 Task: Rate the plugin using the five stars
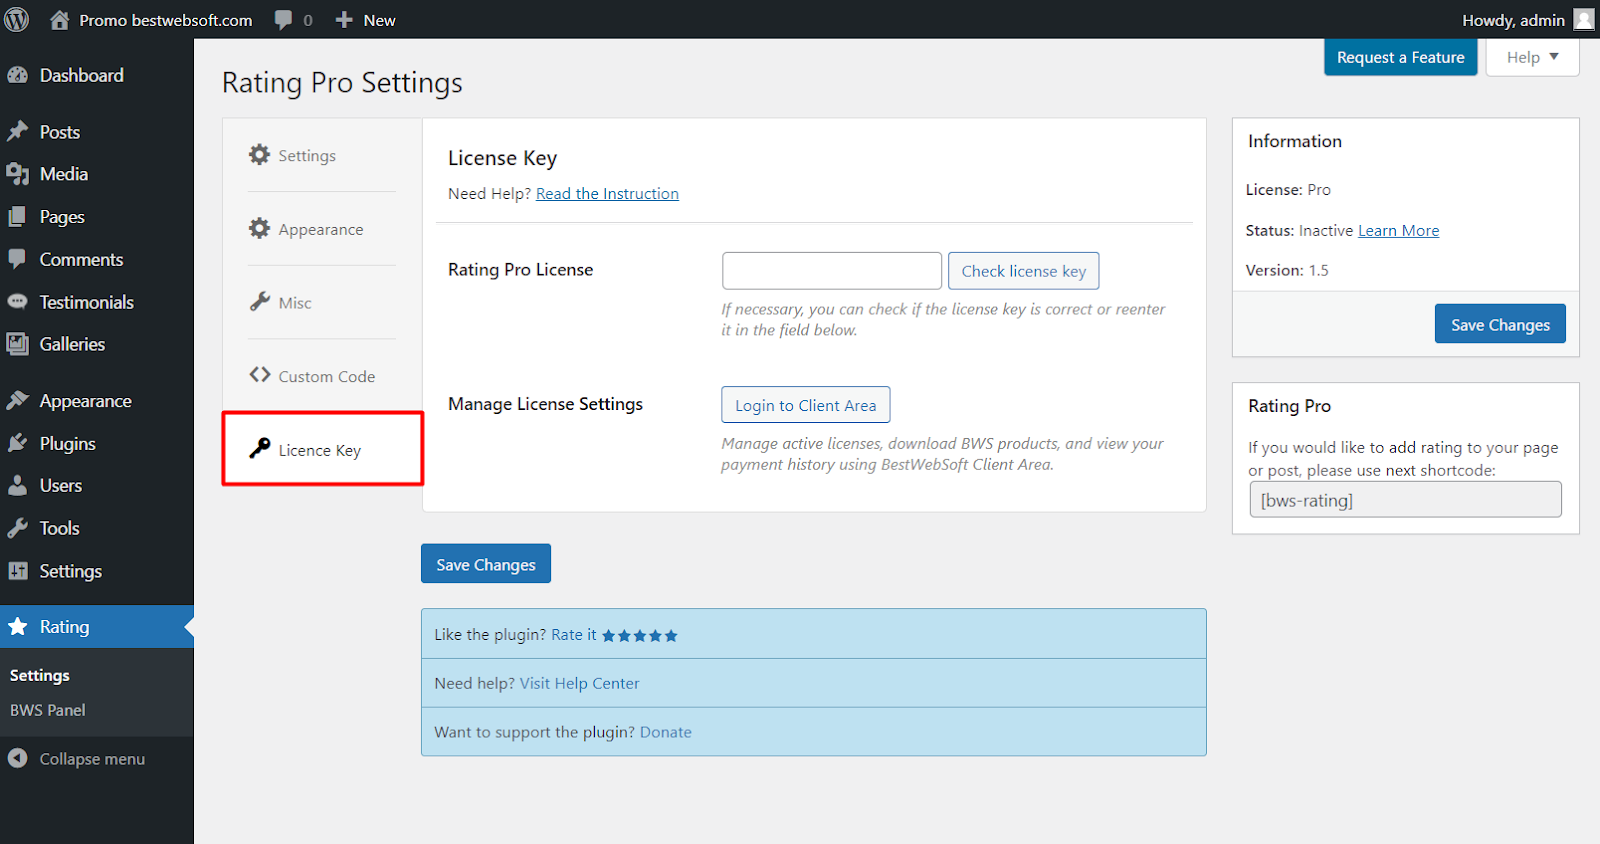(x=640, y=635)
